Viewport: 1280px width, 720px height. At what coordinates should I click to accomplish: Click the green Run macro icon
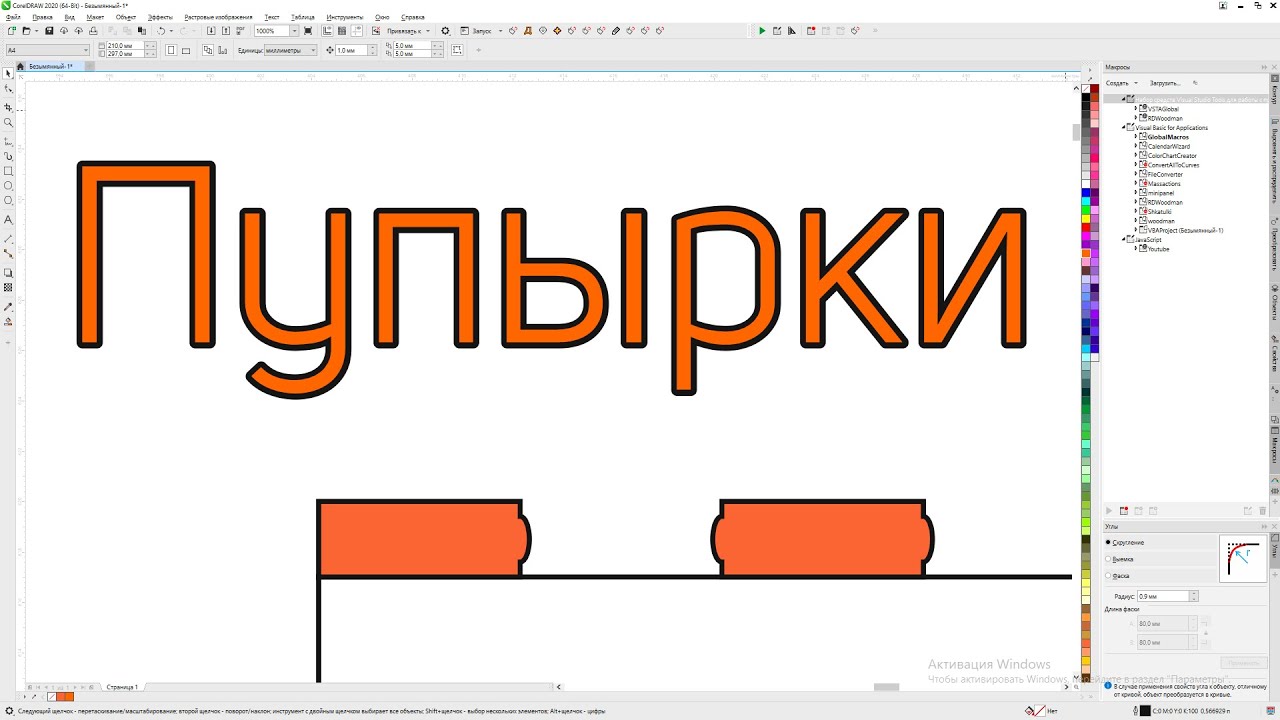[762, 31]
